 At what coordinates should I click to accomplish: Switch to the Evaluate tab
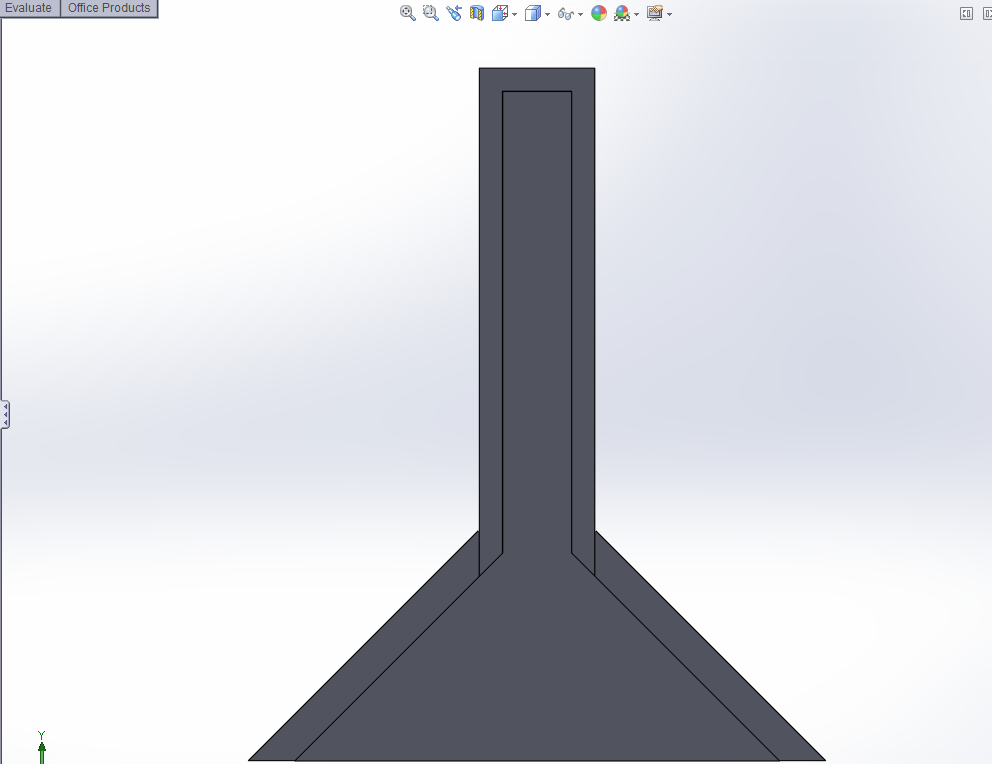[28, 8]
